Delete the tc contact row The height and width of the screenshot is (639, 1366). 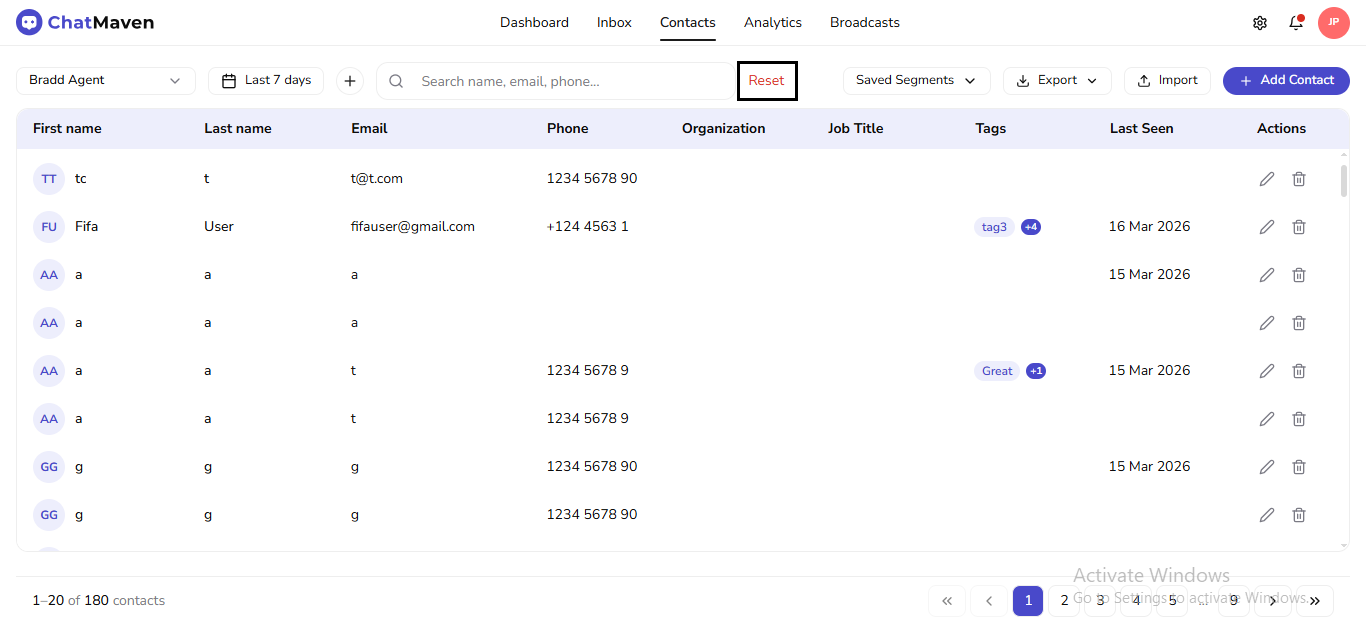(1298, 179)
